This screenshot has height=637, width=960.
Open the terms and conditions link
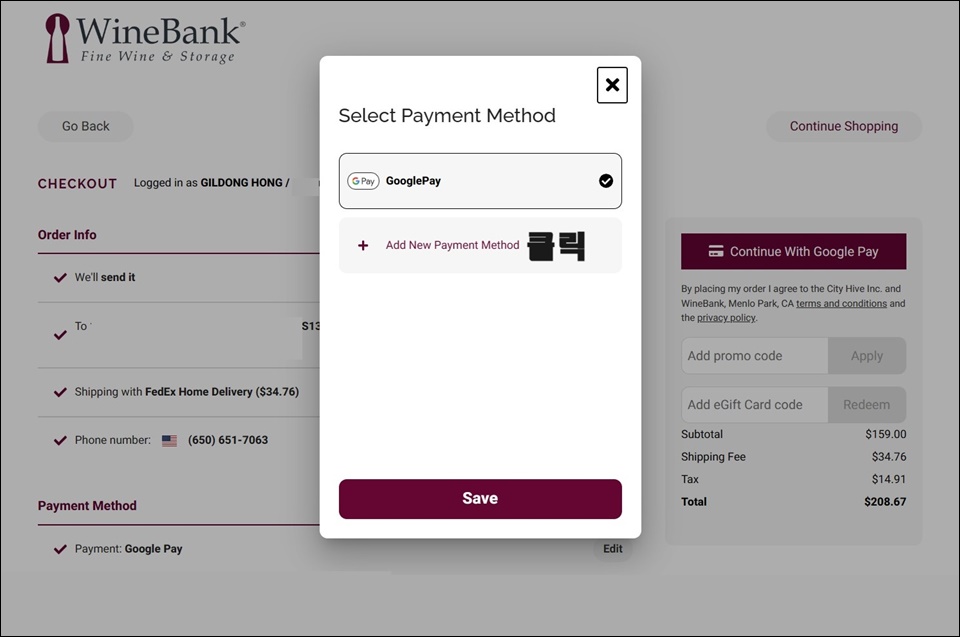click(x=841, y=303)
